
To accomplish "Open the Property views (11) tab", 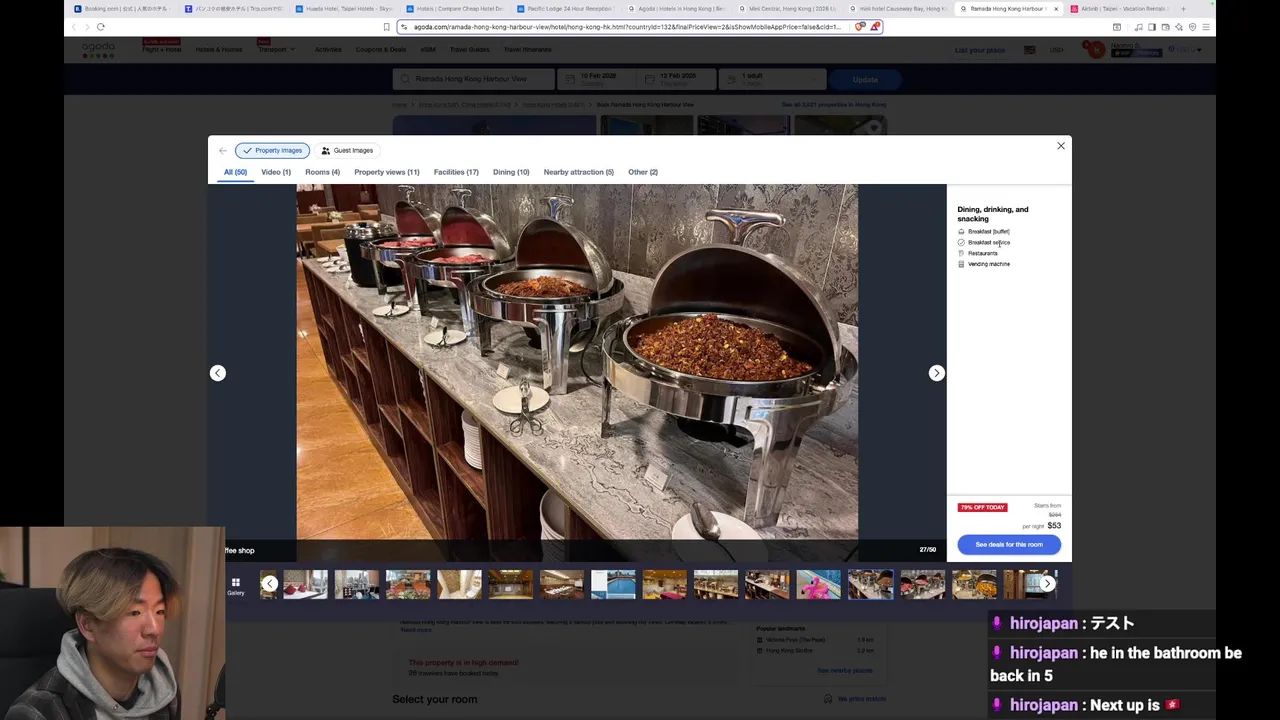I will pos(387,172).
